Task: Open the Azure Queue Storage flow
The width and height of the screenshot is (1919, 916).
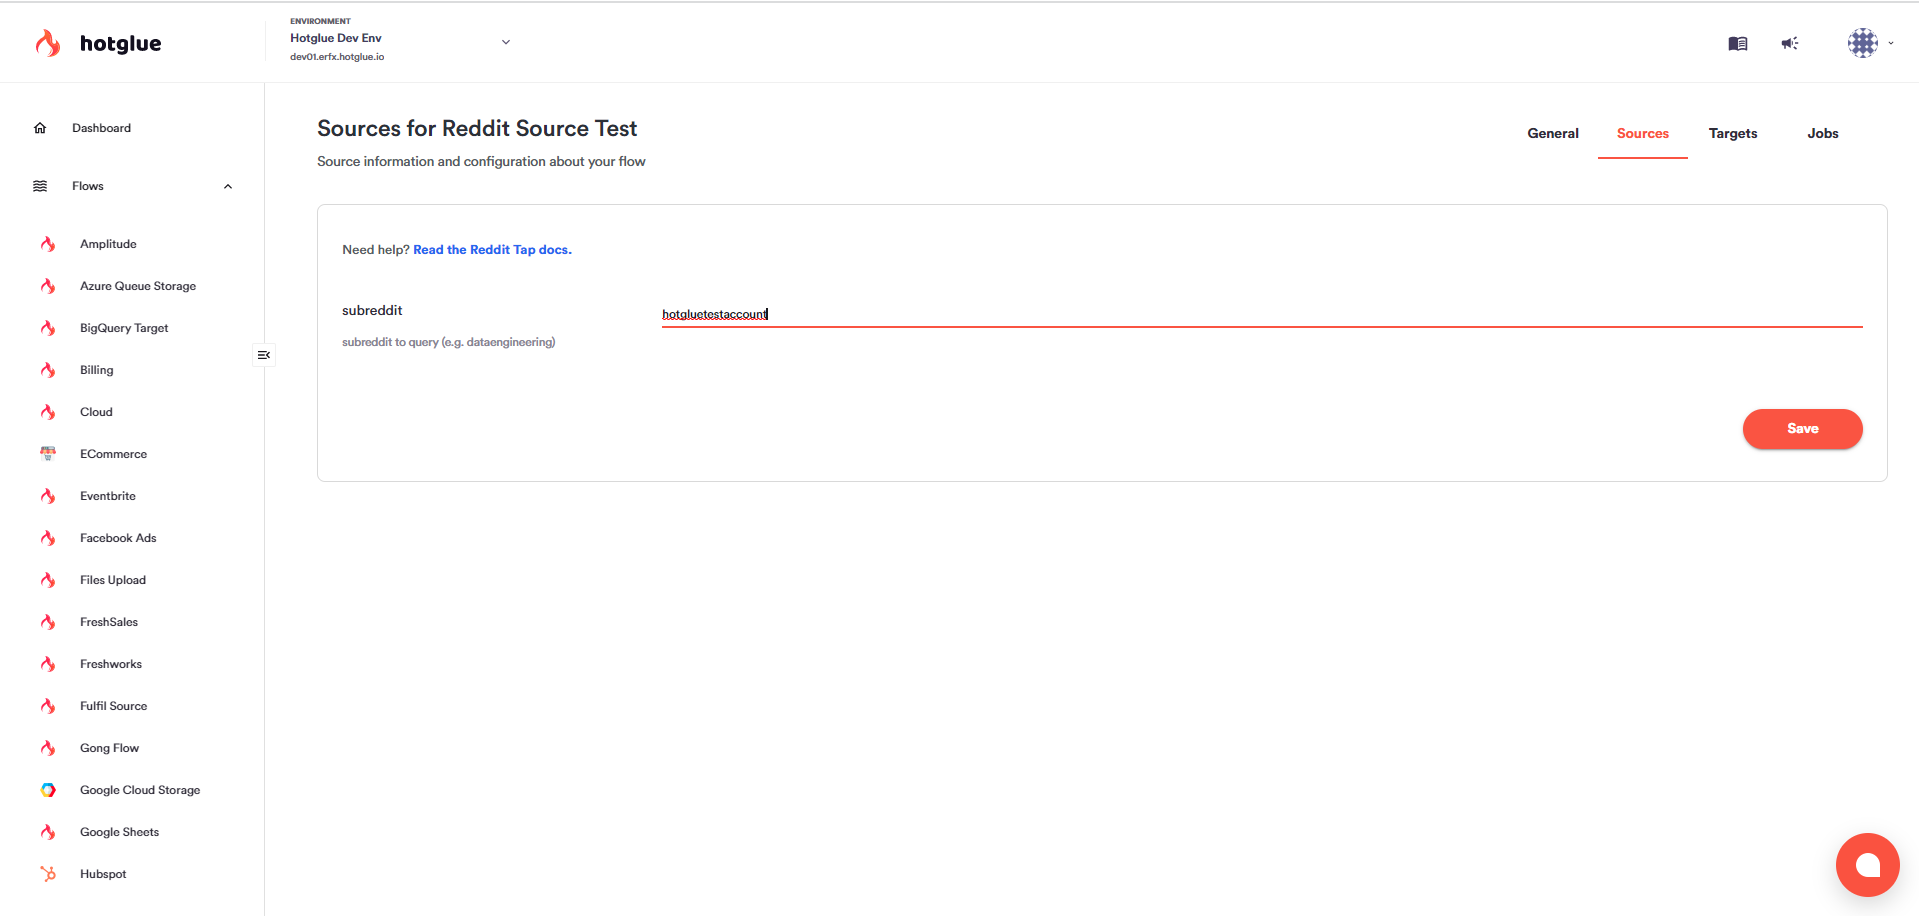Action: coord(138,286)
